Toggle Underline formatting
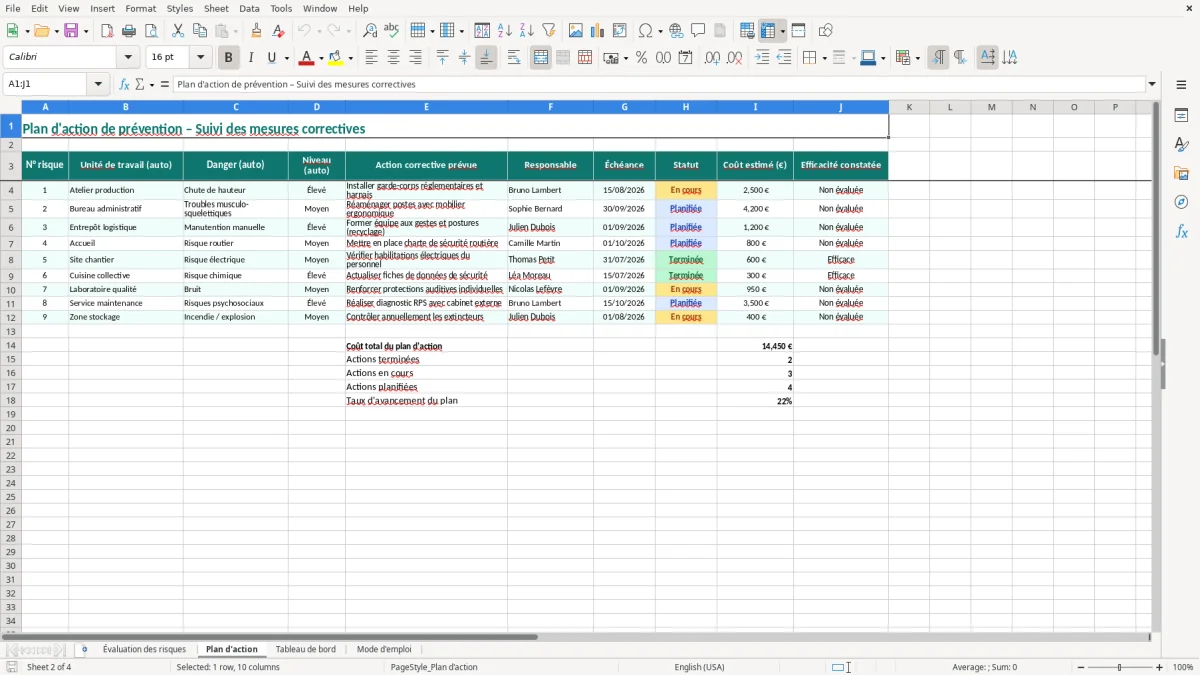The width and height of the screenshot is (1200, 675). click(271, 58)
